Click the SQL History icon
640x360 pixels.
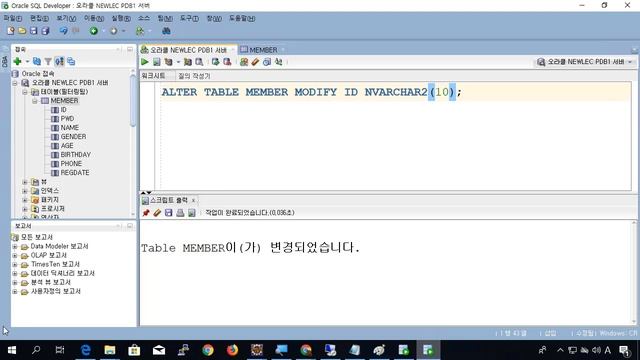click(x=267, y=62)
